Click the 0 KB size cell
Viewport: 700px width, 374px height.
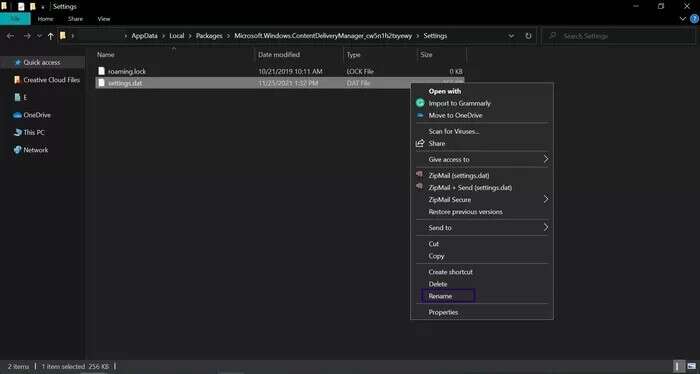click(456, 71)
